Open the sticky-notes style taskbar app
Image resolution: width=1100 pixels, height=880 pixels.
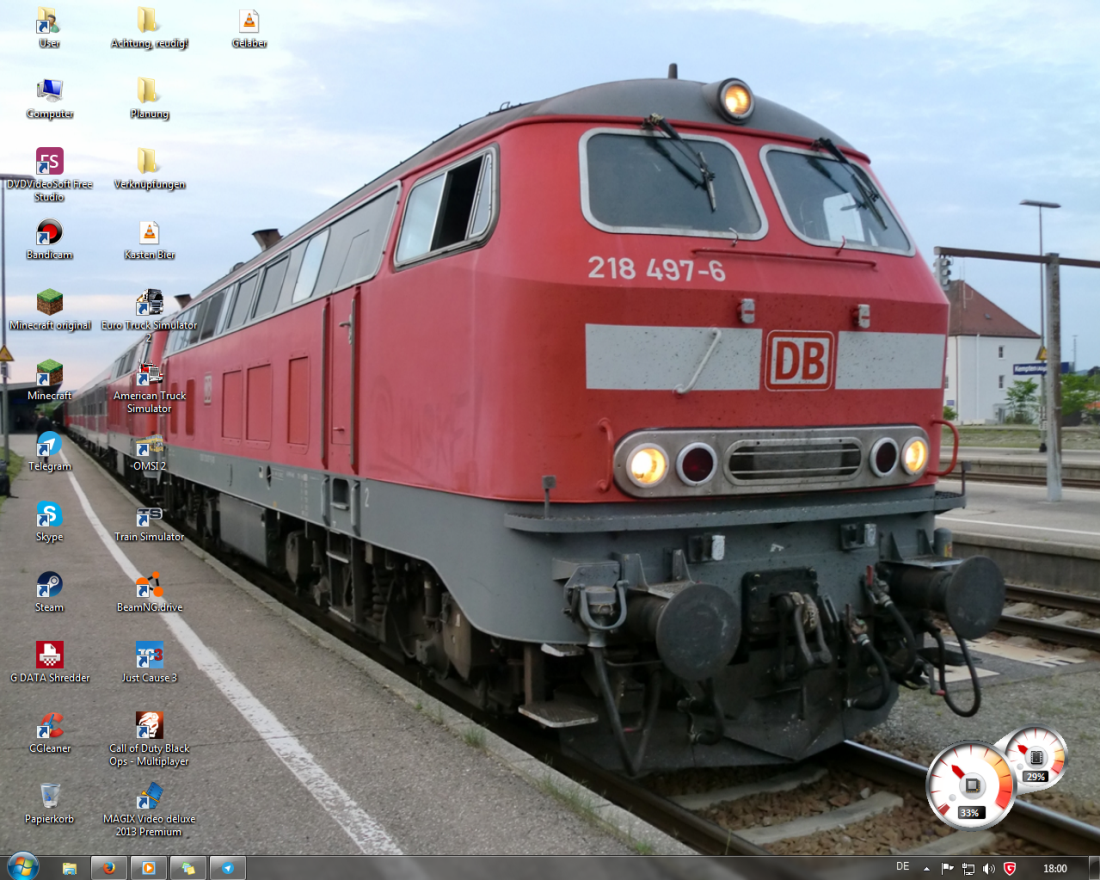point(188,868)
